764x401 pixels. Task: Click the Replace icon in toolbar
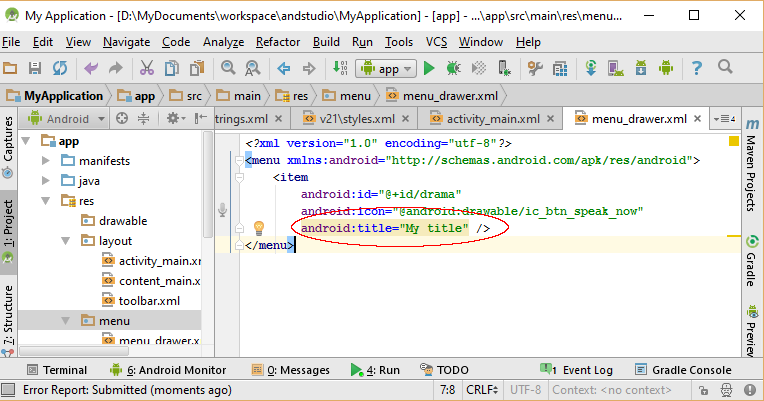(252, 68)
